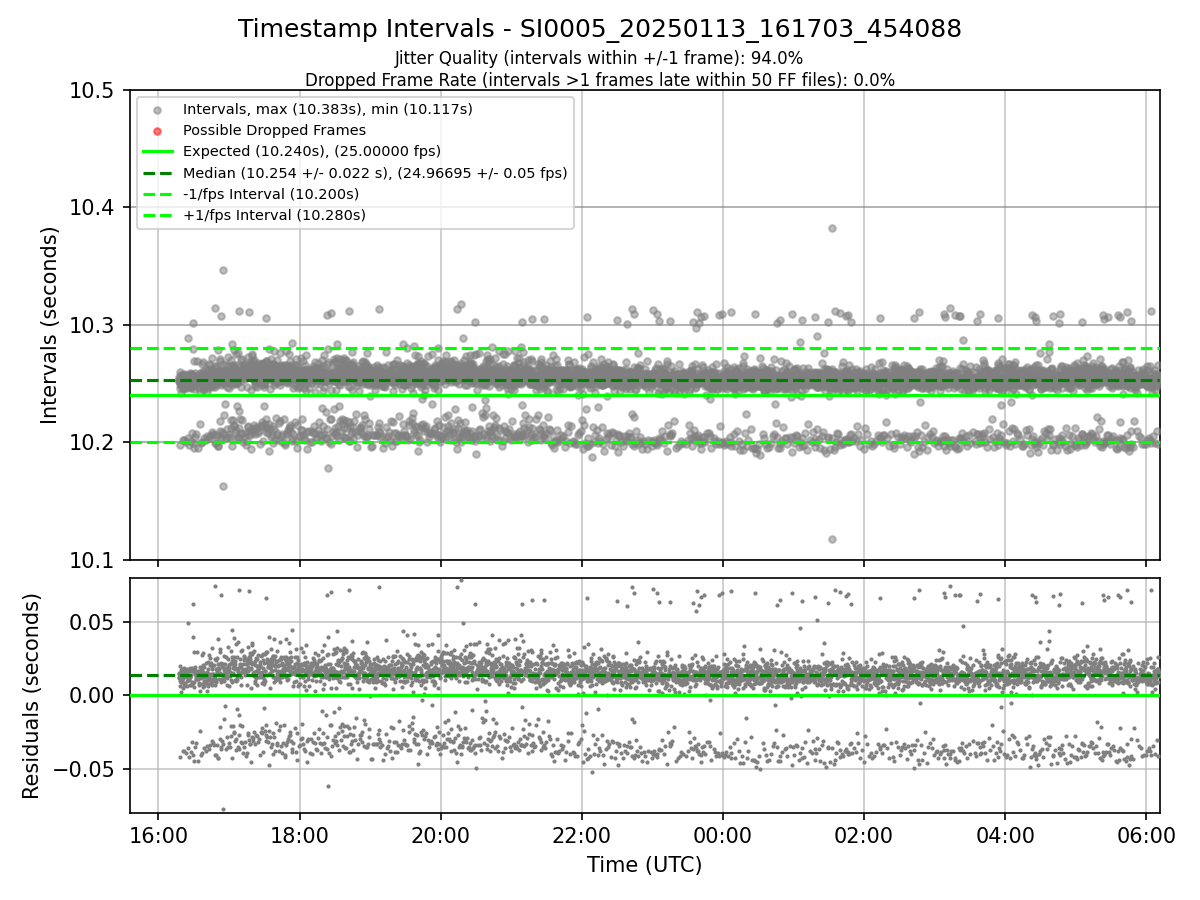Click the red dropped frames marker in legend
The image size is (1200, 900).
(157, 131)
